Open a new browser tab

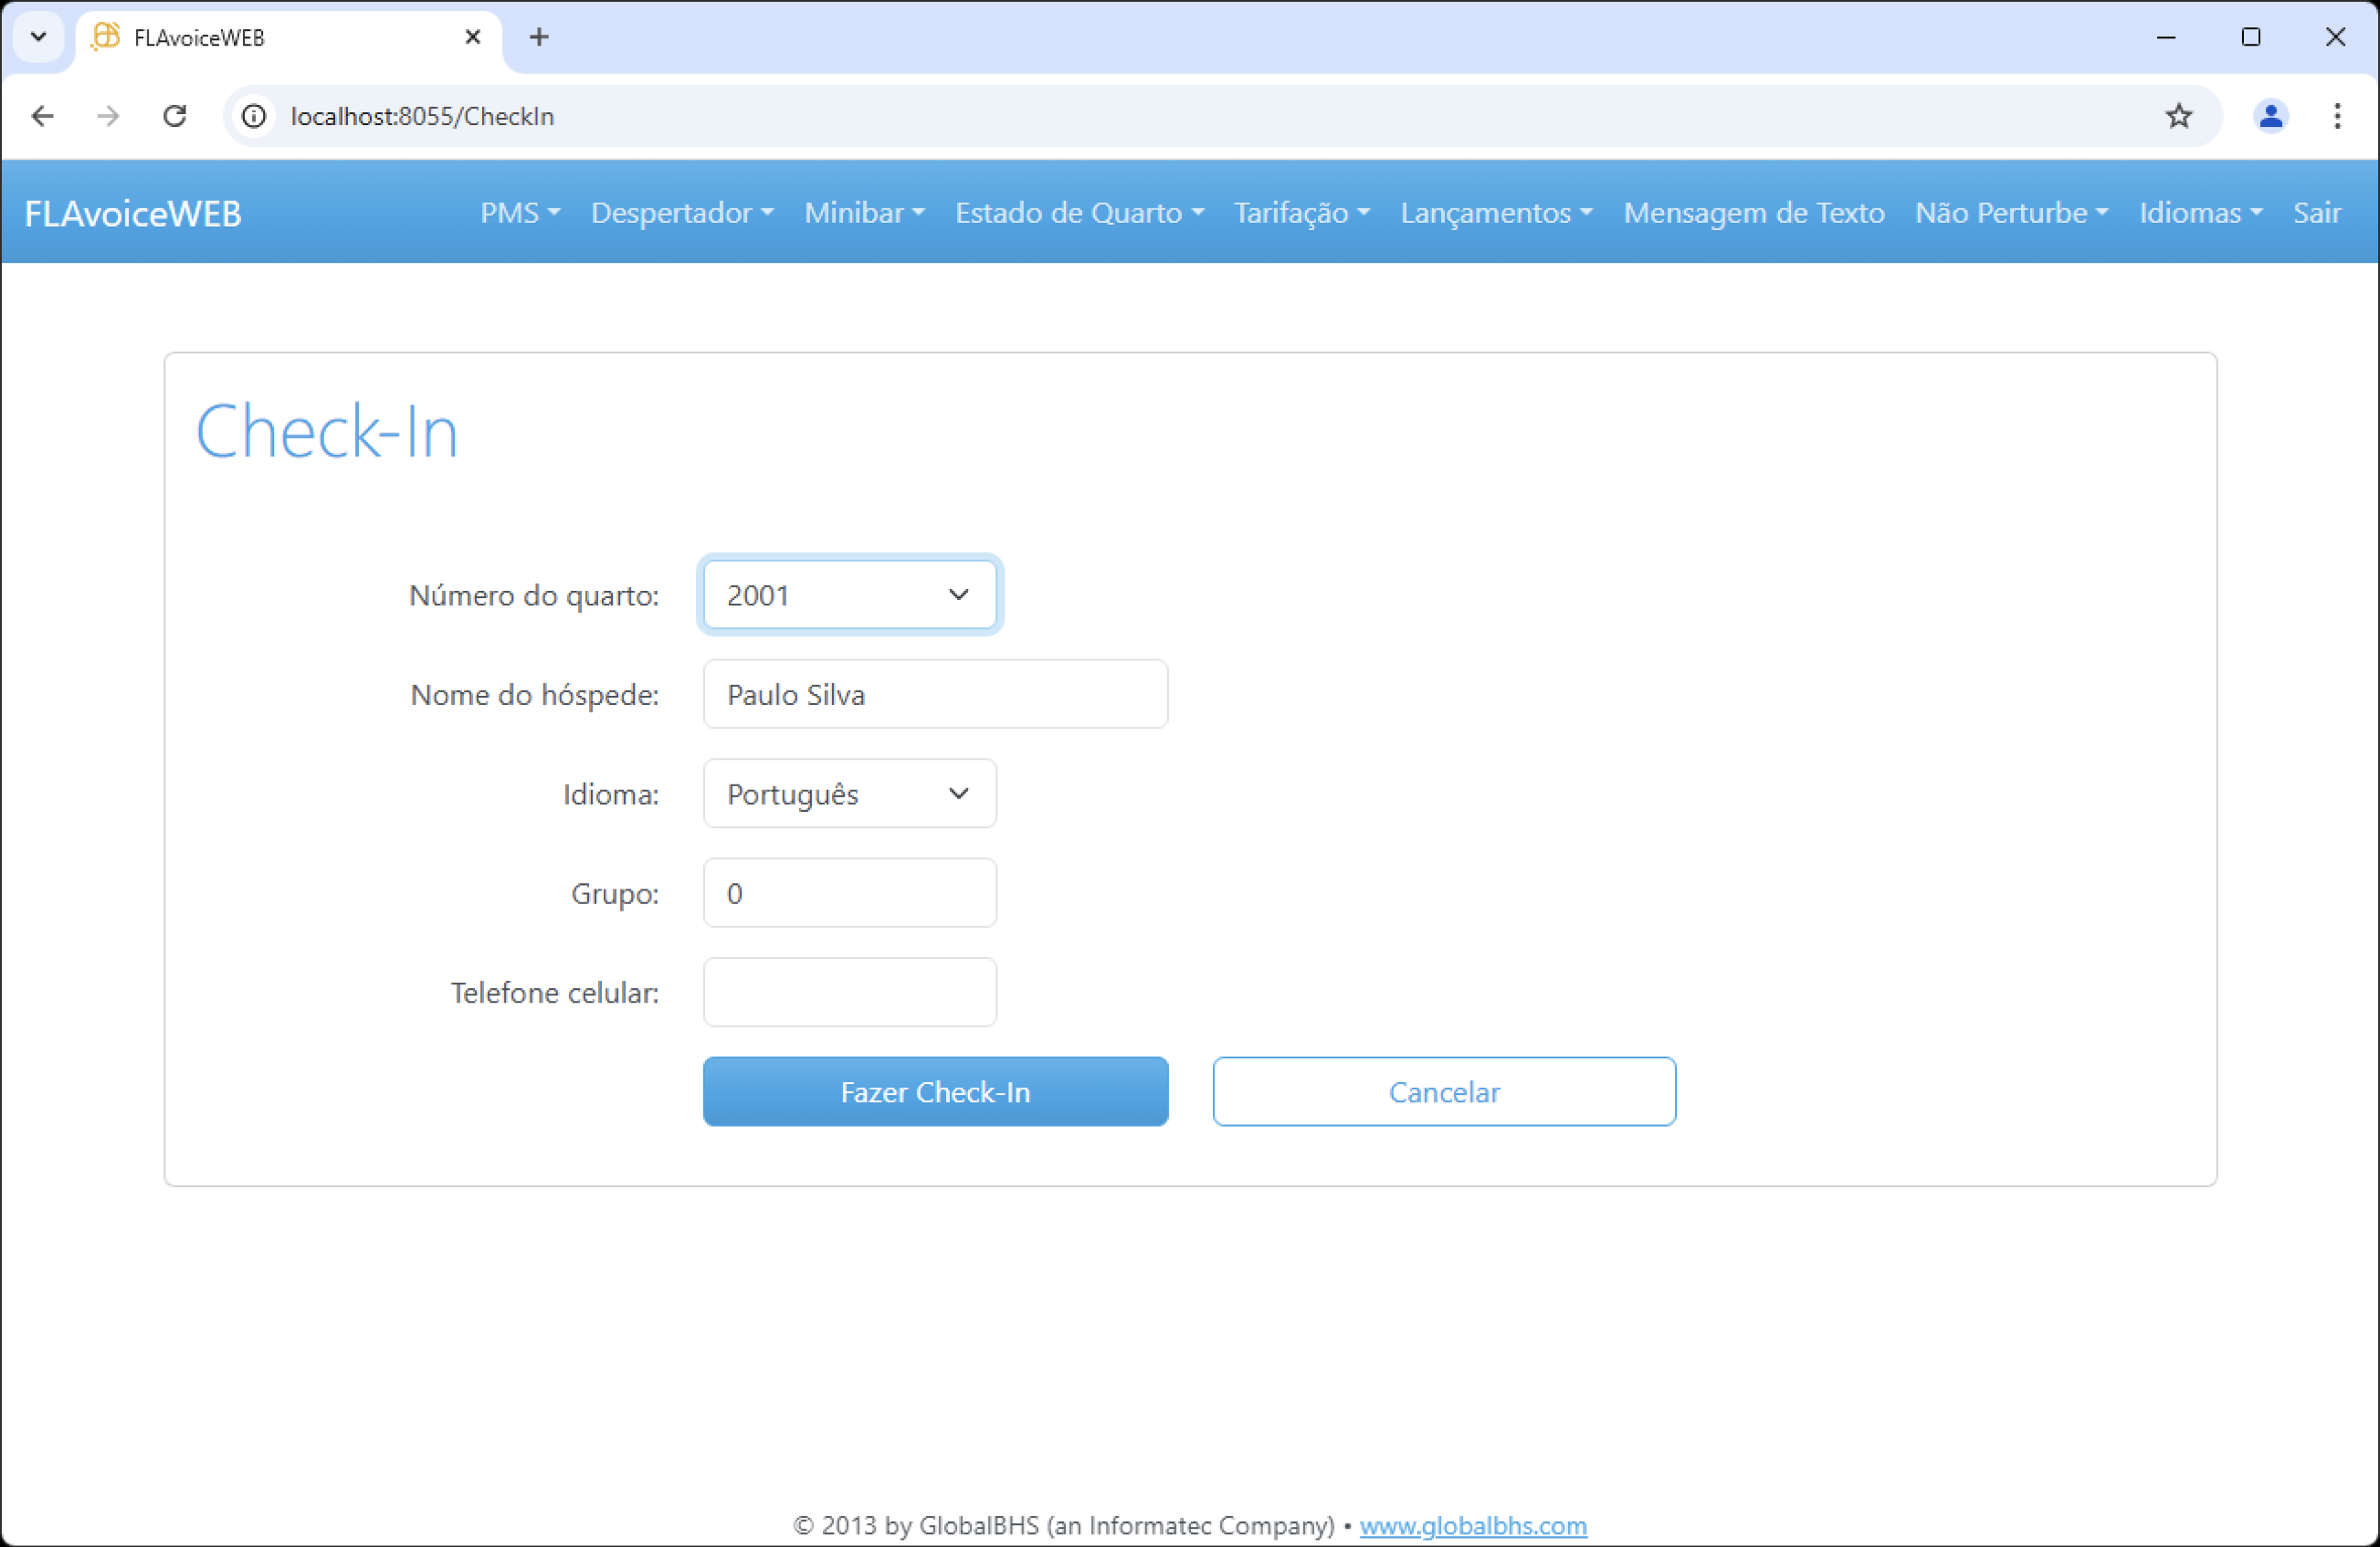point(539,37)
